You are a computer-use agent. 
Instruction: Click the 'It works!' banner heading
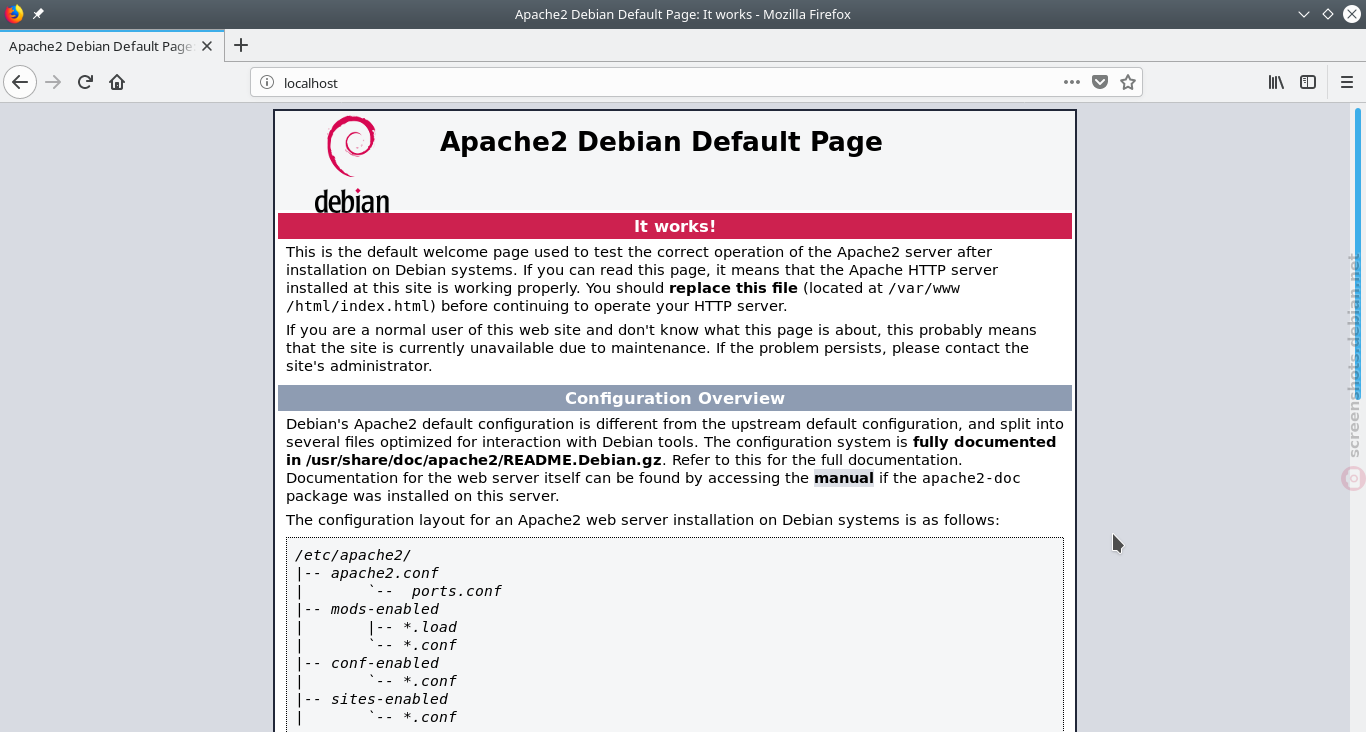(675, 226)
